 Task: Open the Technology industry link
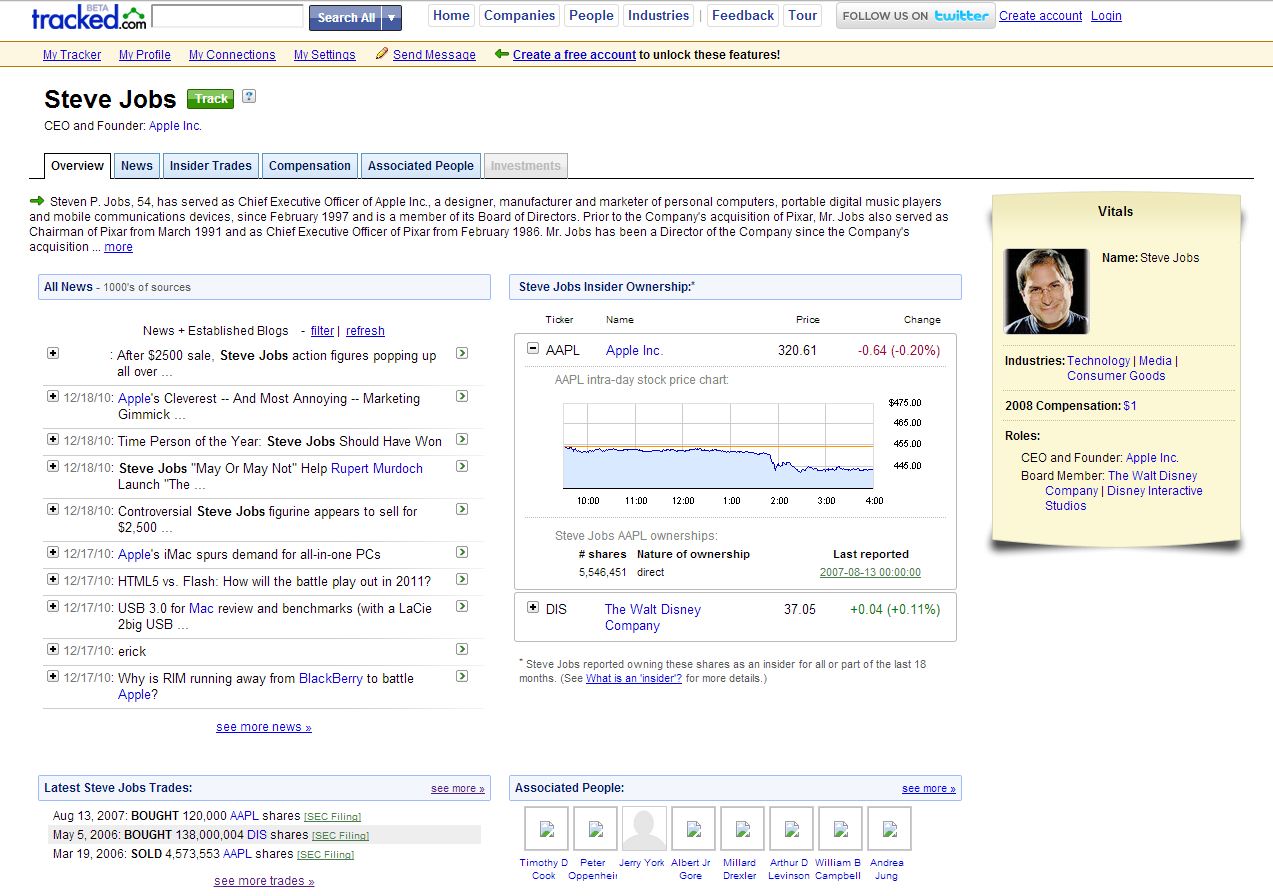(x=1098, y=361)
